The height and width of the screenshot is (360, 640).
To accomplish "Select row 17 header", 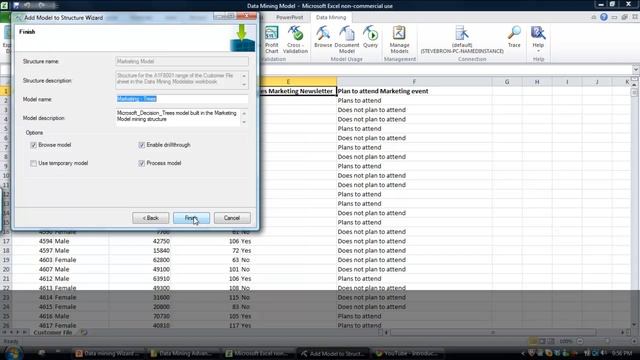I will 6,241.
